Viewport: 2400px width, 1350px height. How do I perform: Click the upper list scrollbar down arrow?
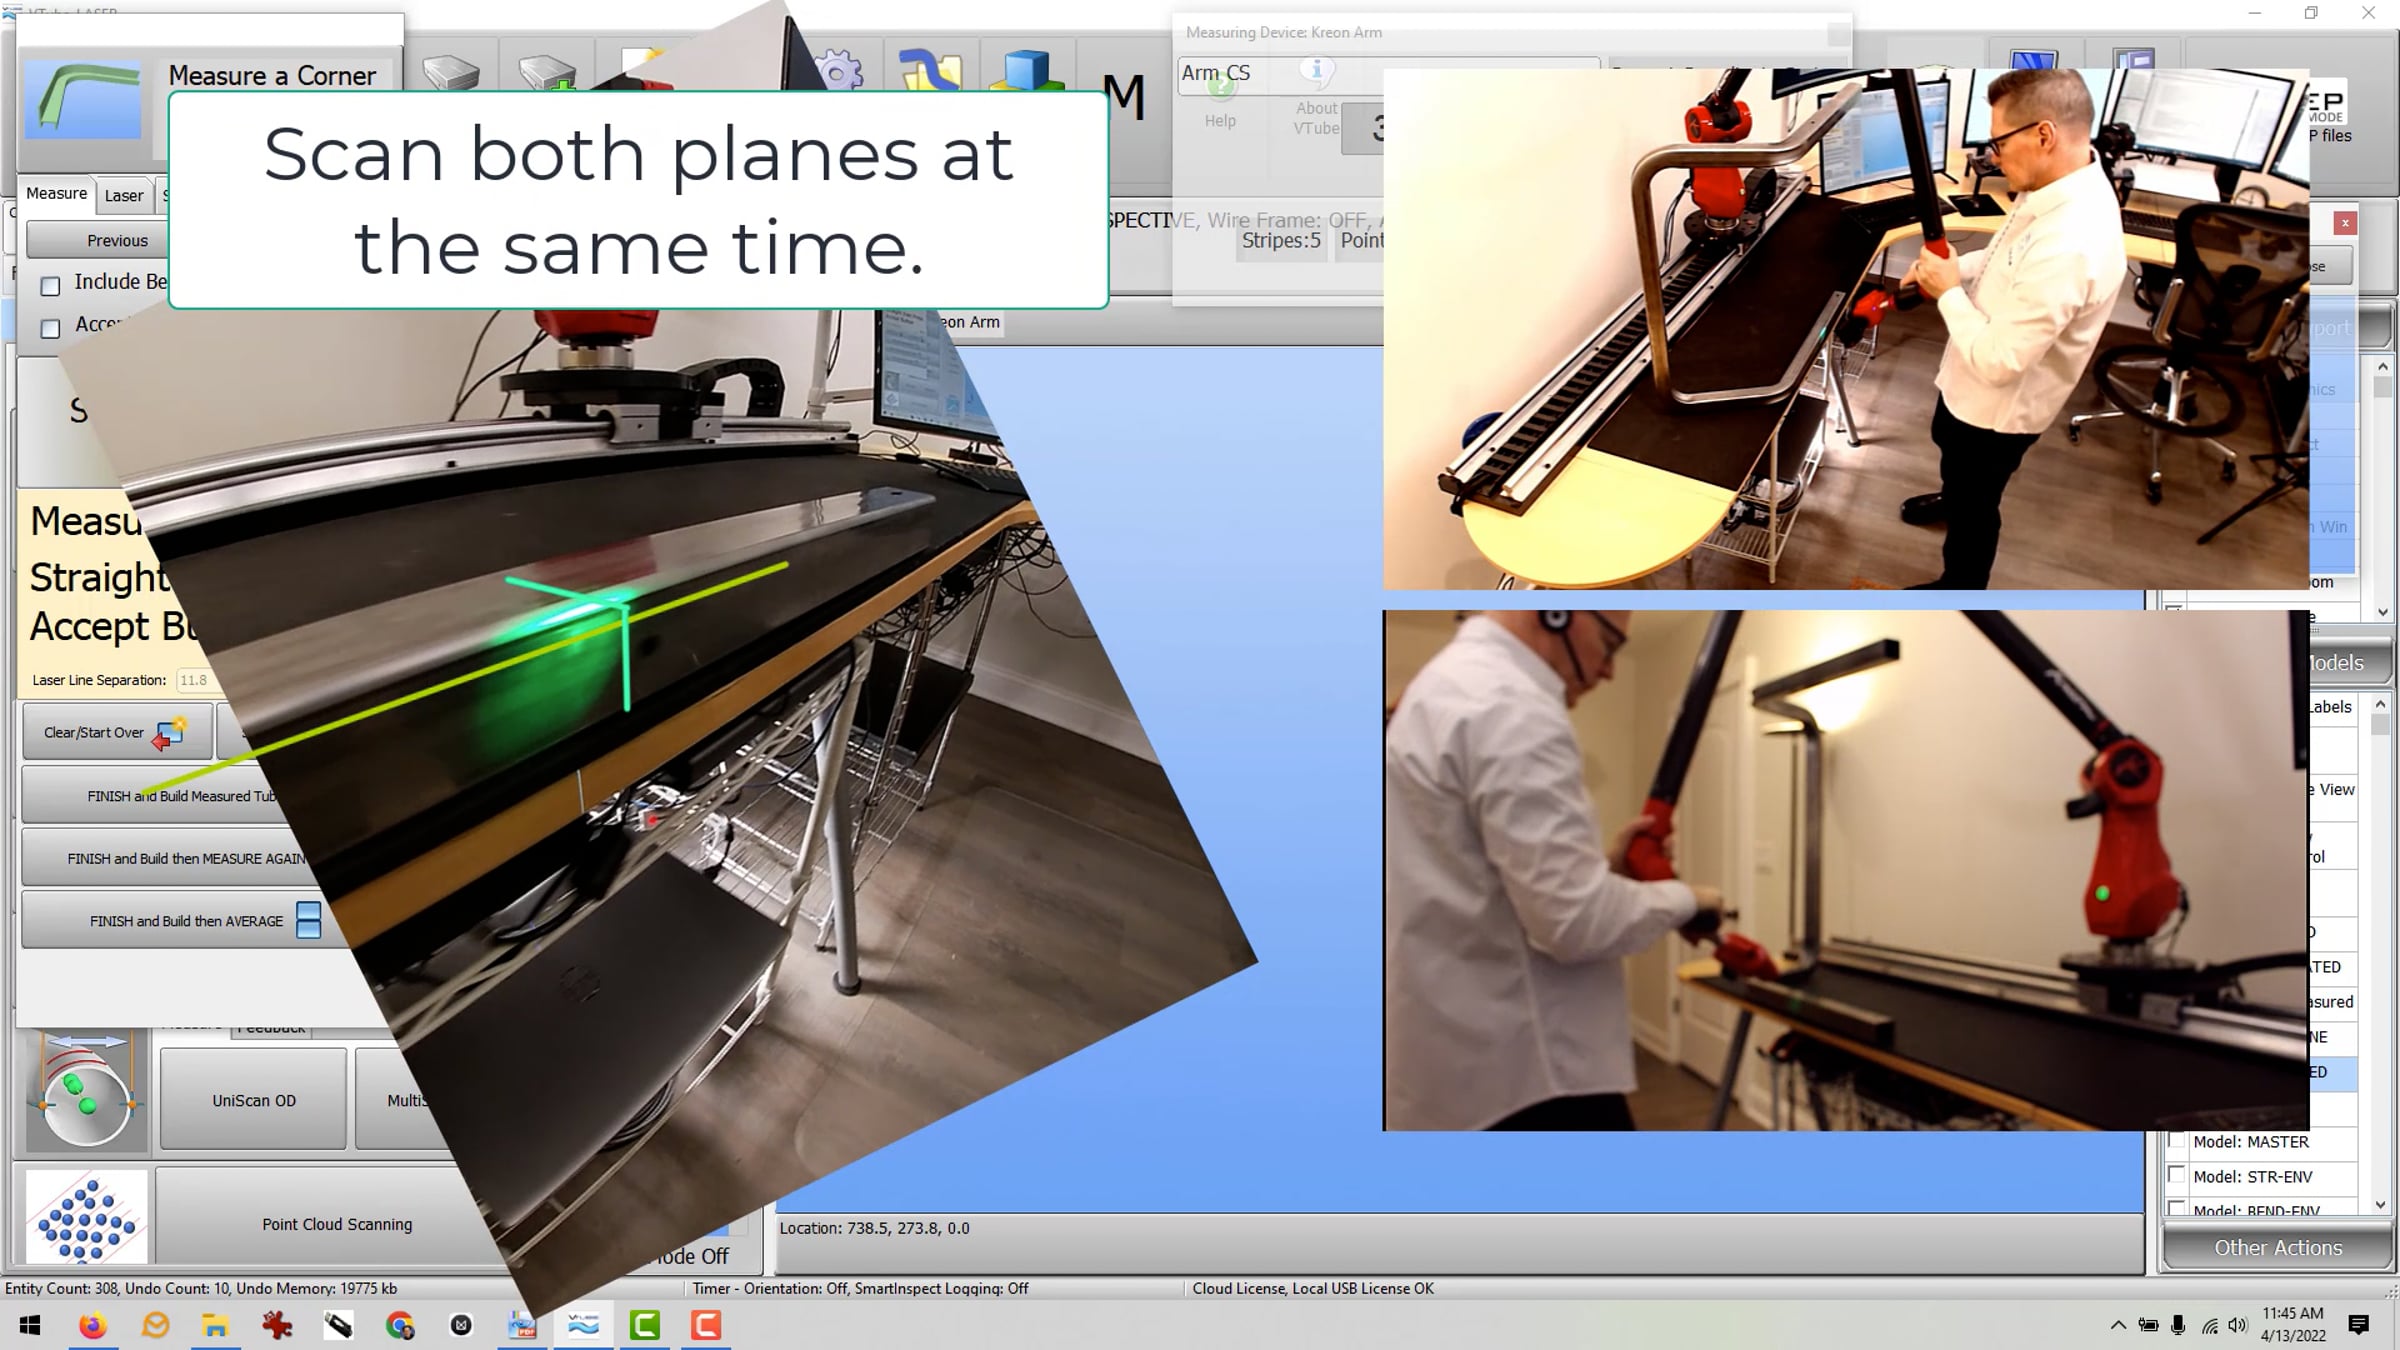tap(2383, 611)
